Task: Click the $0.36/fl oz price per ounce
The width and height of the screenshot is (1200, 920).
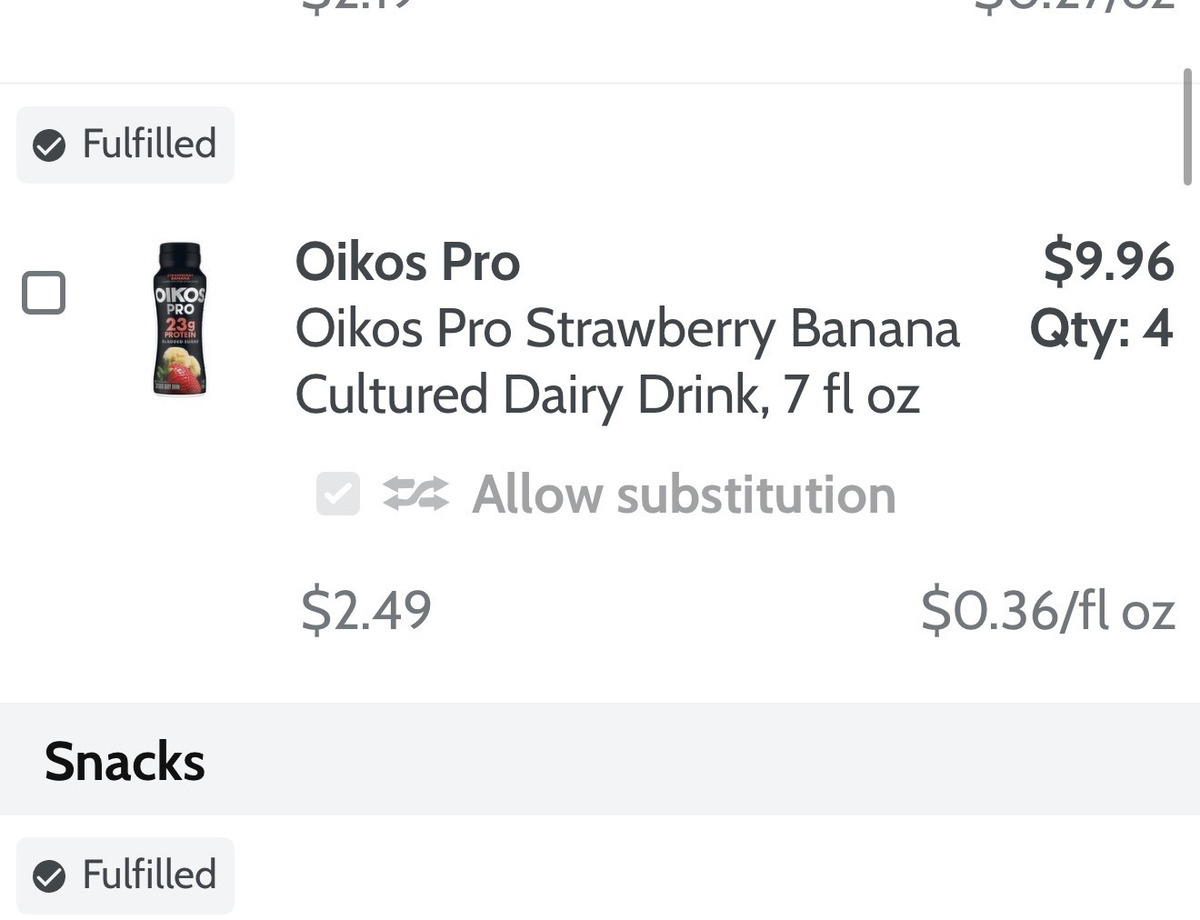Action: 1047,609
